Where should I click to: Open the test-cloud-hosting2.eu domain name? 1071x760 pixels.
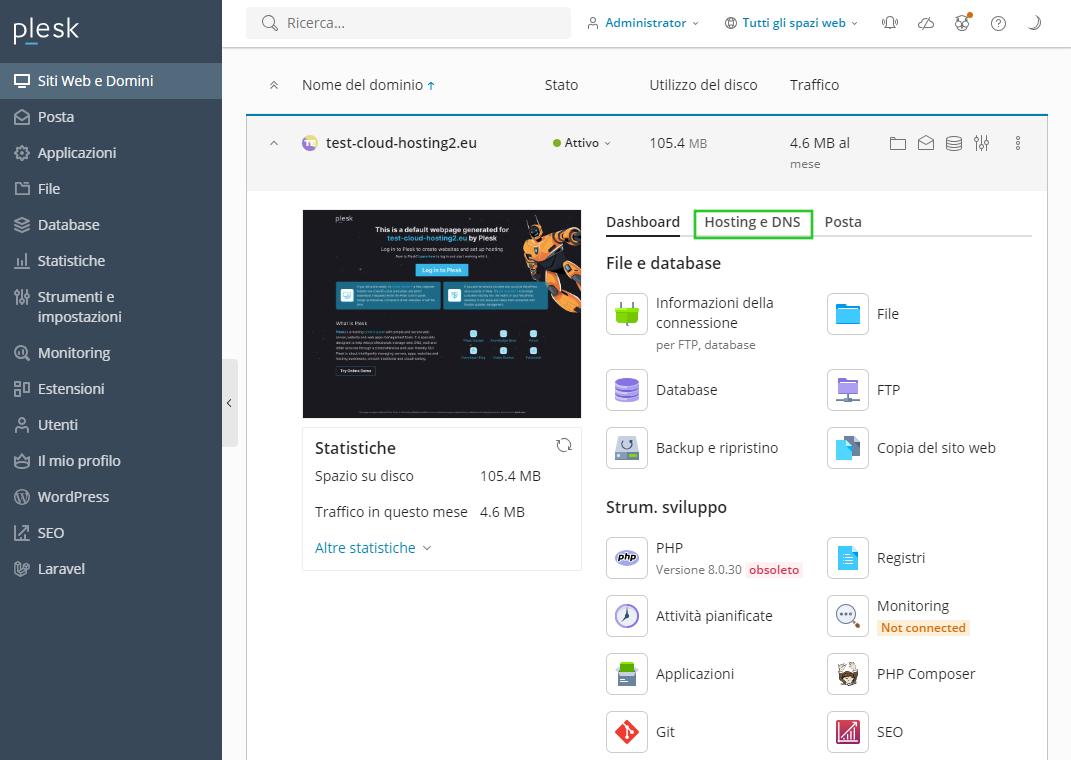click(x=401, y=143)
